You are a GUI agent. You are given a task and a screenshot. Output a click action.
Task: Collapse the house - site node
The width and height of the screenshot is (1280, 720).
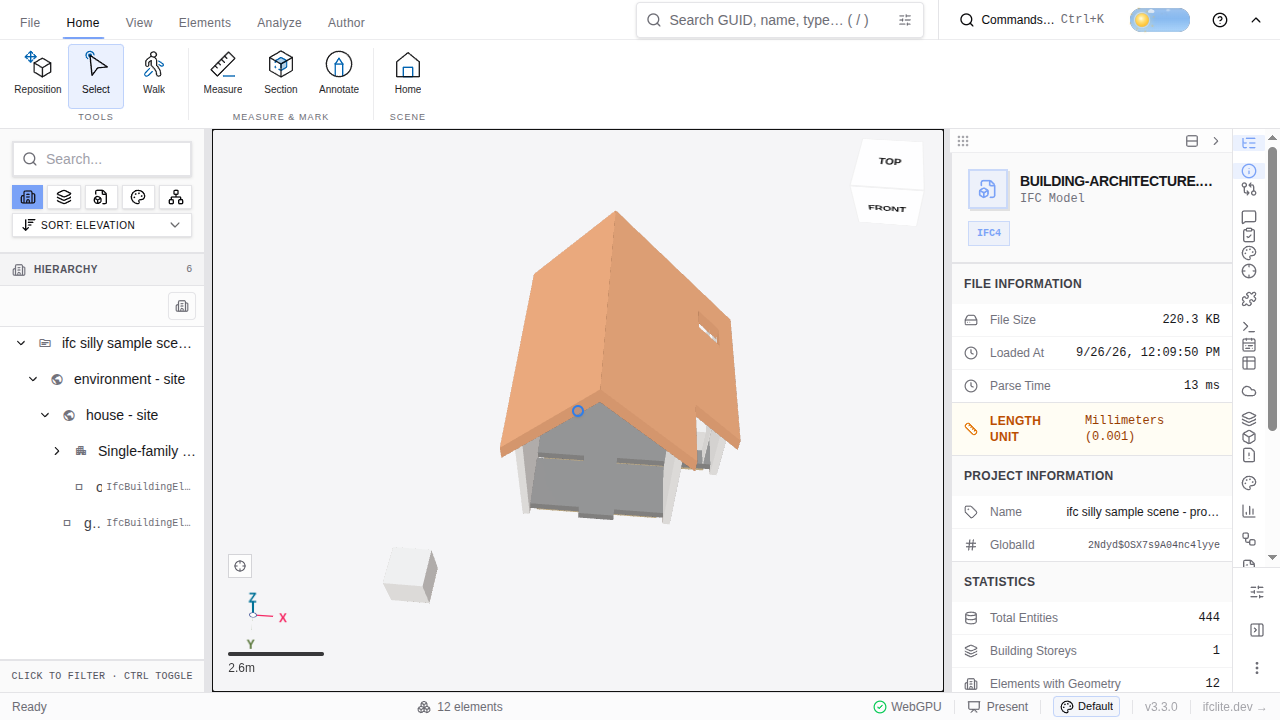(45, 415)
